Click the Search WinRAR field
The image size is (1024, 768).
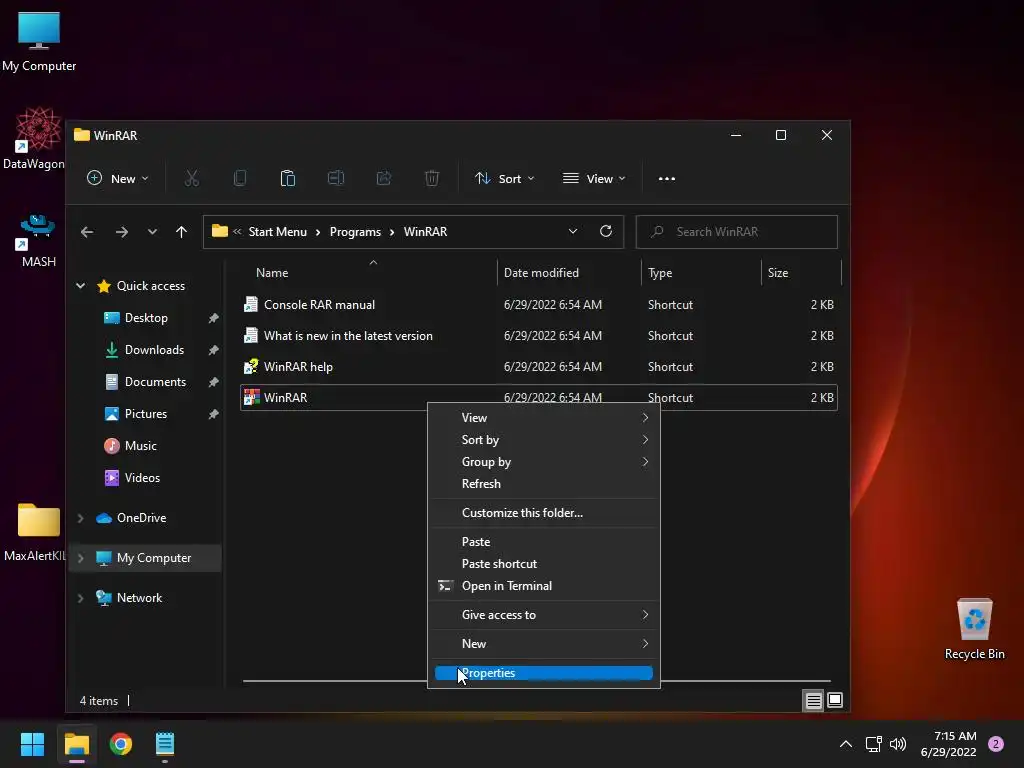737,232
